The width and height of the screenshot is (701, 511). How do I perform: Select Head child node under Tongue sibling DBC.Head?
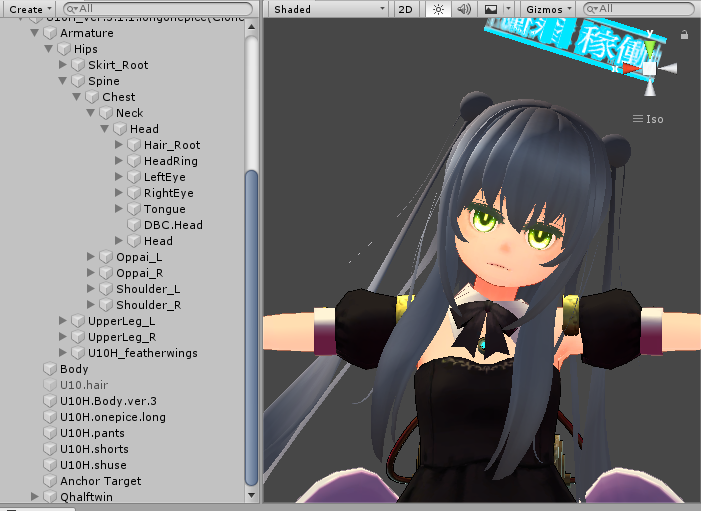click(x=158, y=241)
